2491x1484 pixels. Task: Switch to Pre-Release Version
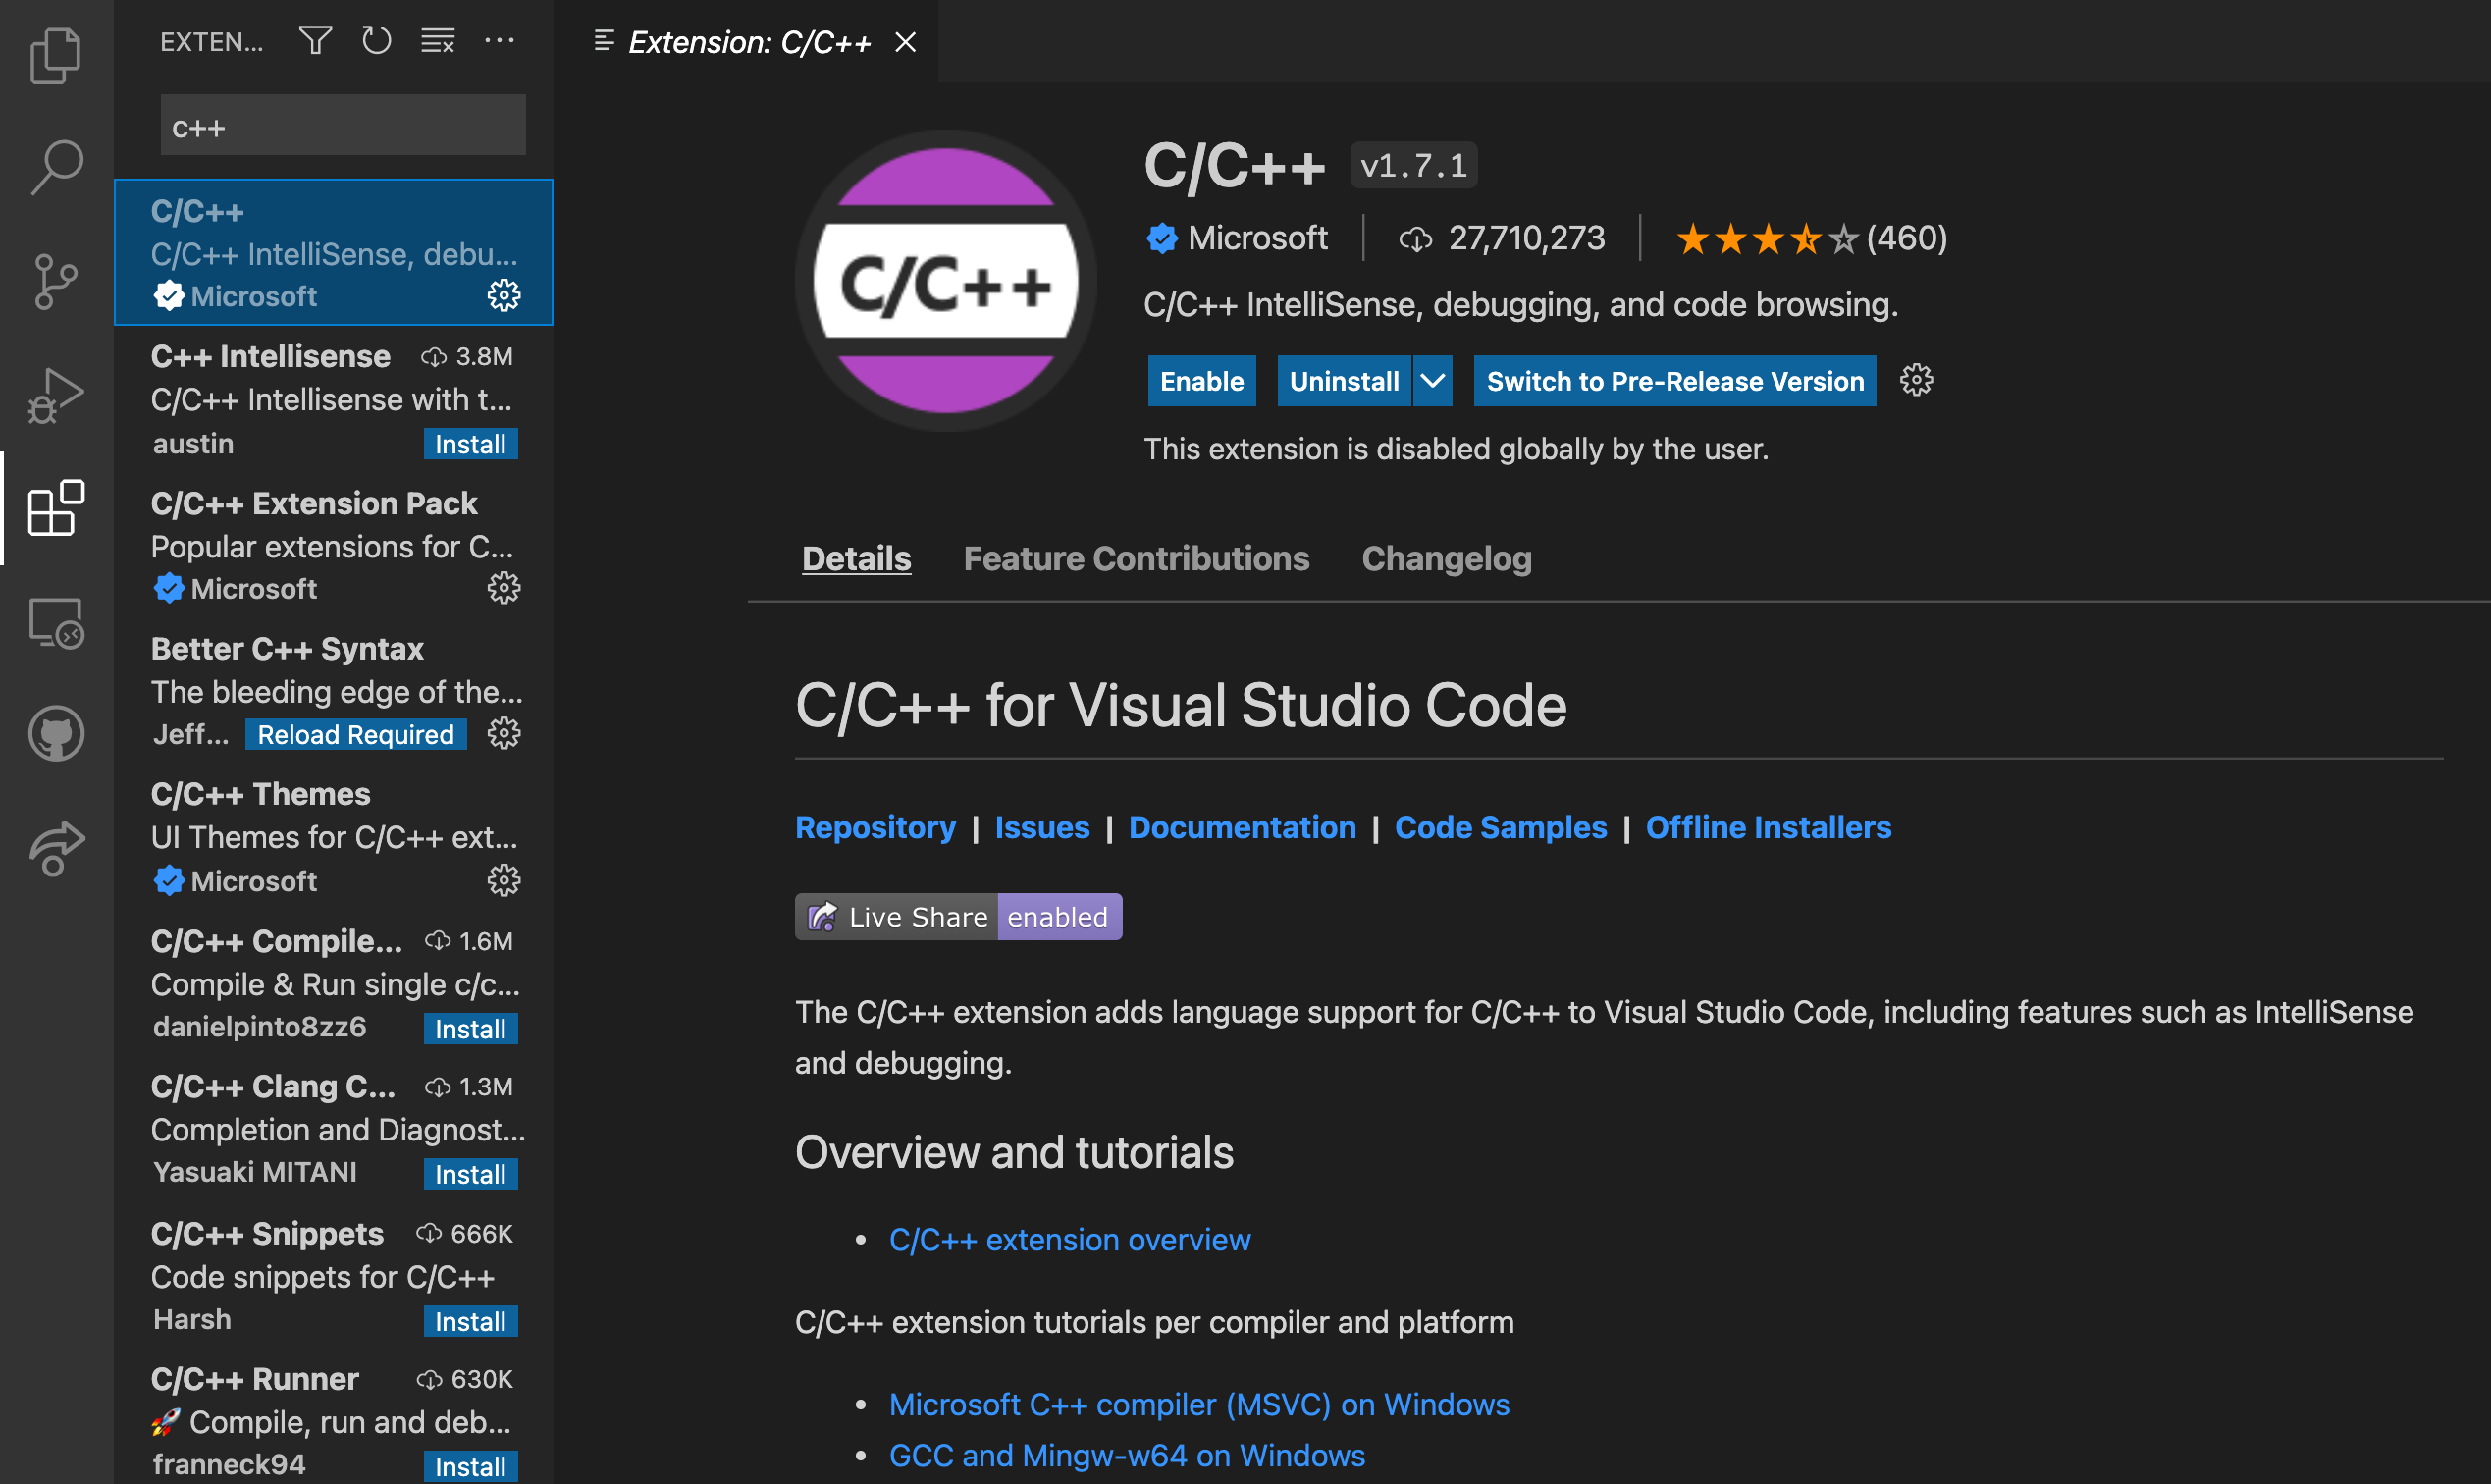pyautogui.click(x=1674, y=381)
